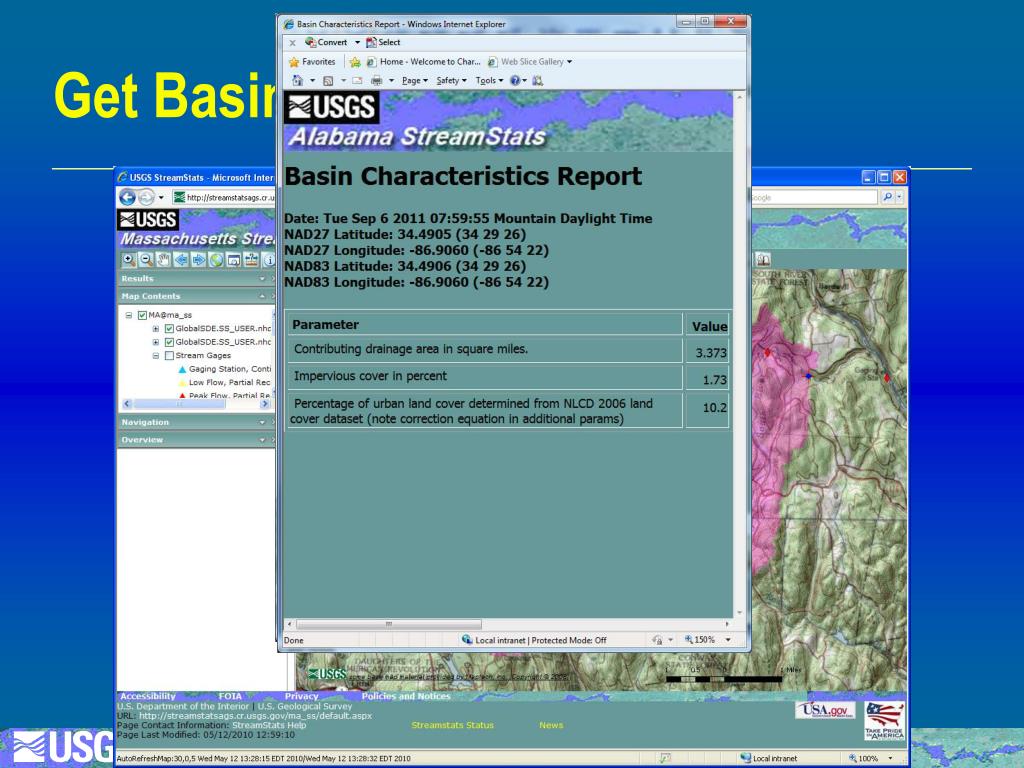Viewport: 1024px width, 768px height.
Task: Click the Print icon in report window
Action: pyautogui.click(x=376, y=80)
